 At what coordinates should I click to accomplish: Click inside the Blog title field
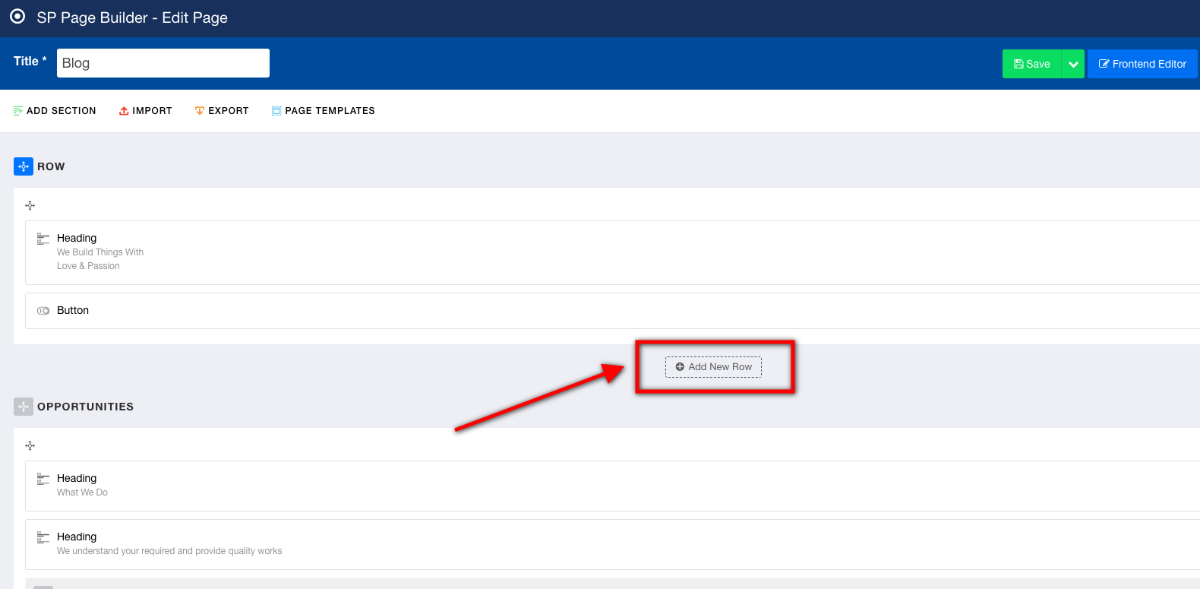[x=163, y=62]
